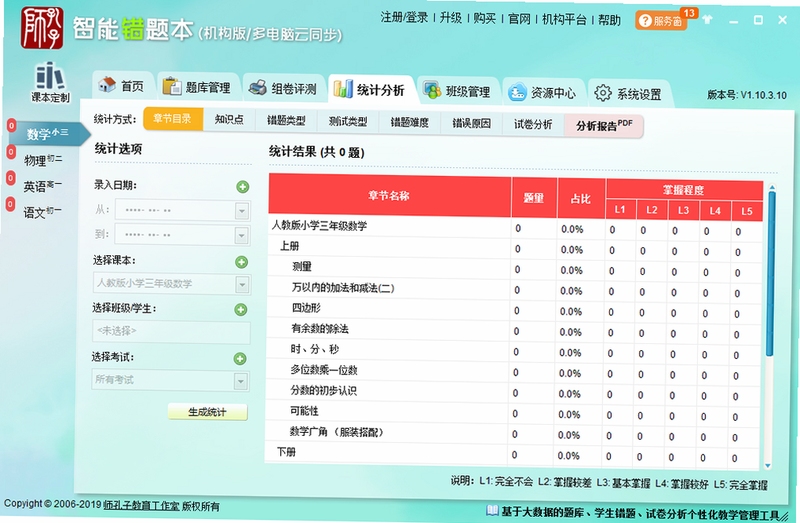The height and width of the screenshot is (523, 800).
Task: Click the L5 mastery column header
Action: pos(747,211)
